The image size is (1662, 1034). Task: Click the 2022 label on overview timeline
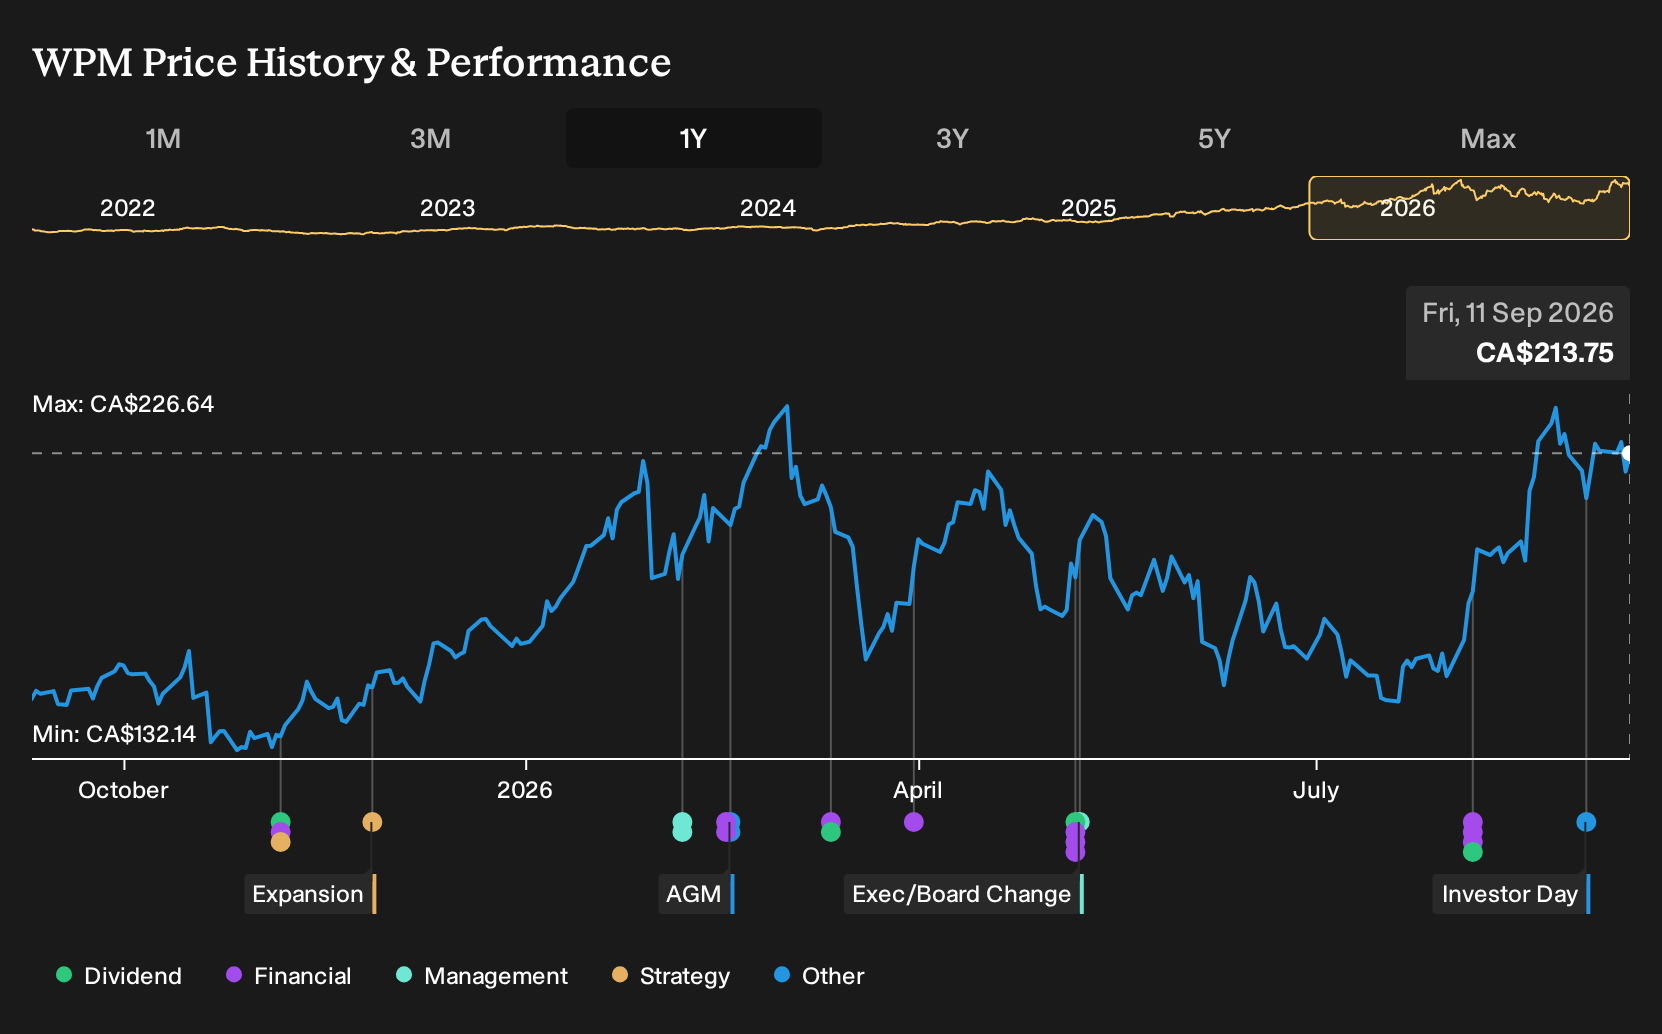pyautogui.click(x=128, y=208)
